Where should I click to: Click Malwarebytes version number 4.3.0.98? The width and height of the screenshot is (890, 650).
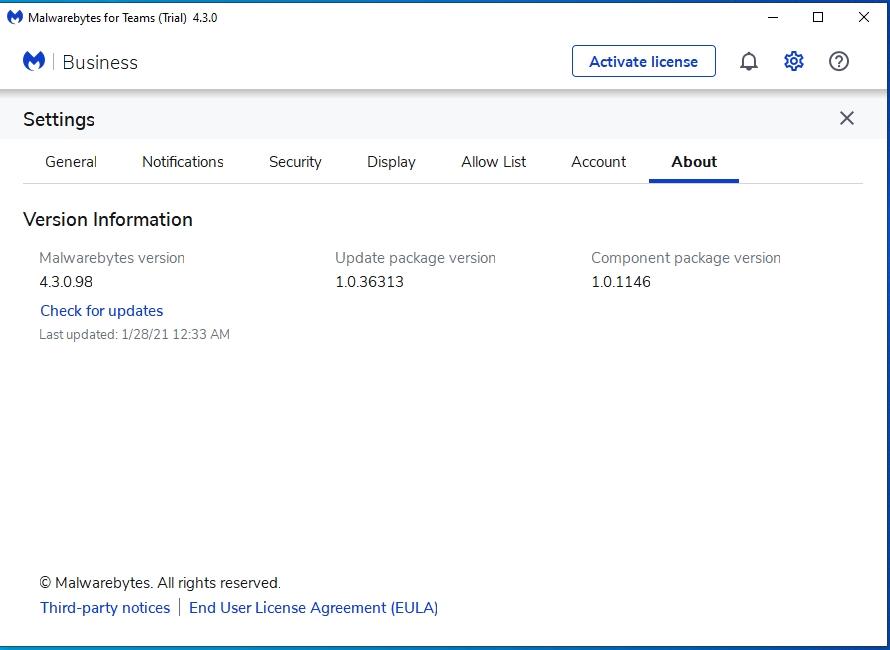point(66,282)
